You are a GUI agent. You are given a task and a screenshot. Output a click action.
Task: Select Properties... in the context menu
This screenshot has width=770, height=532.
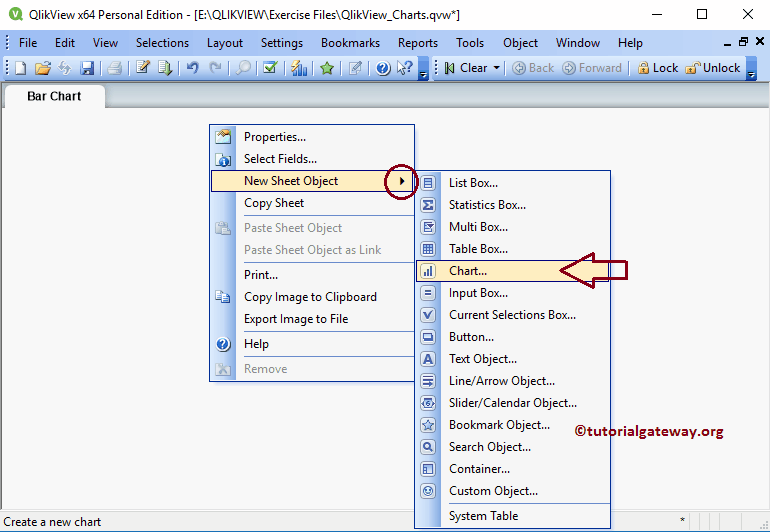[312, 137]
